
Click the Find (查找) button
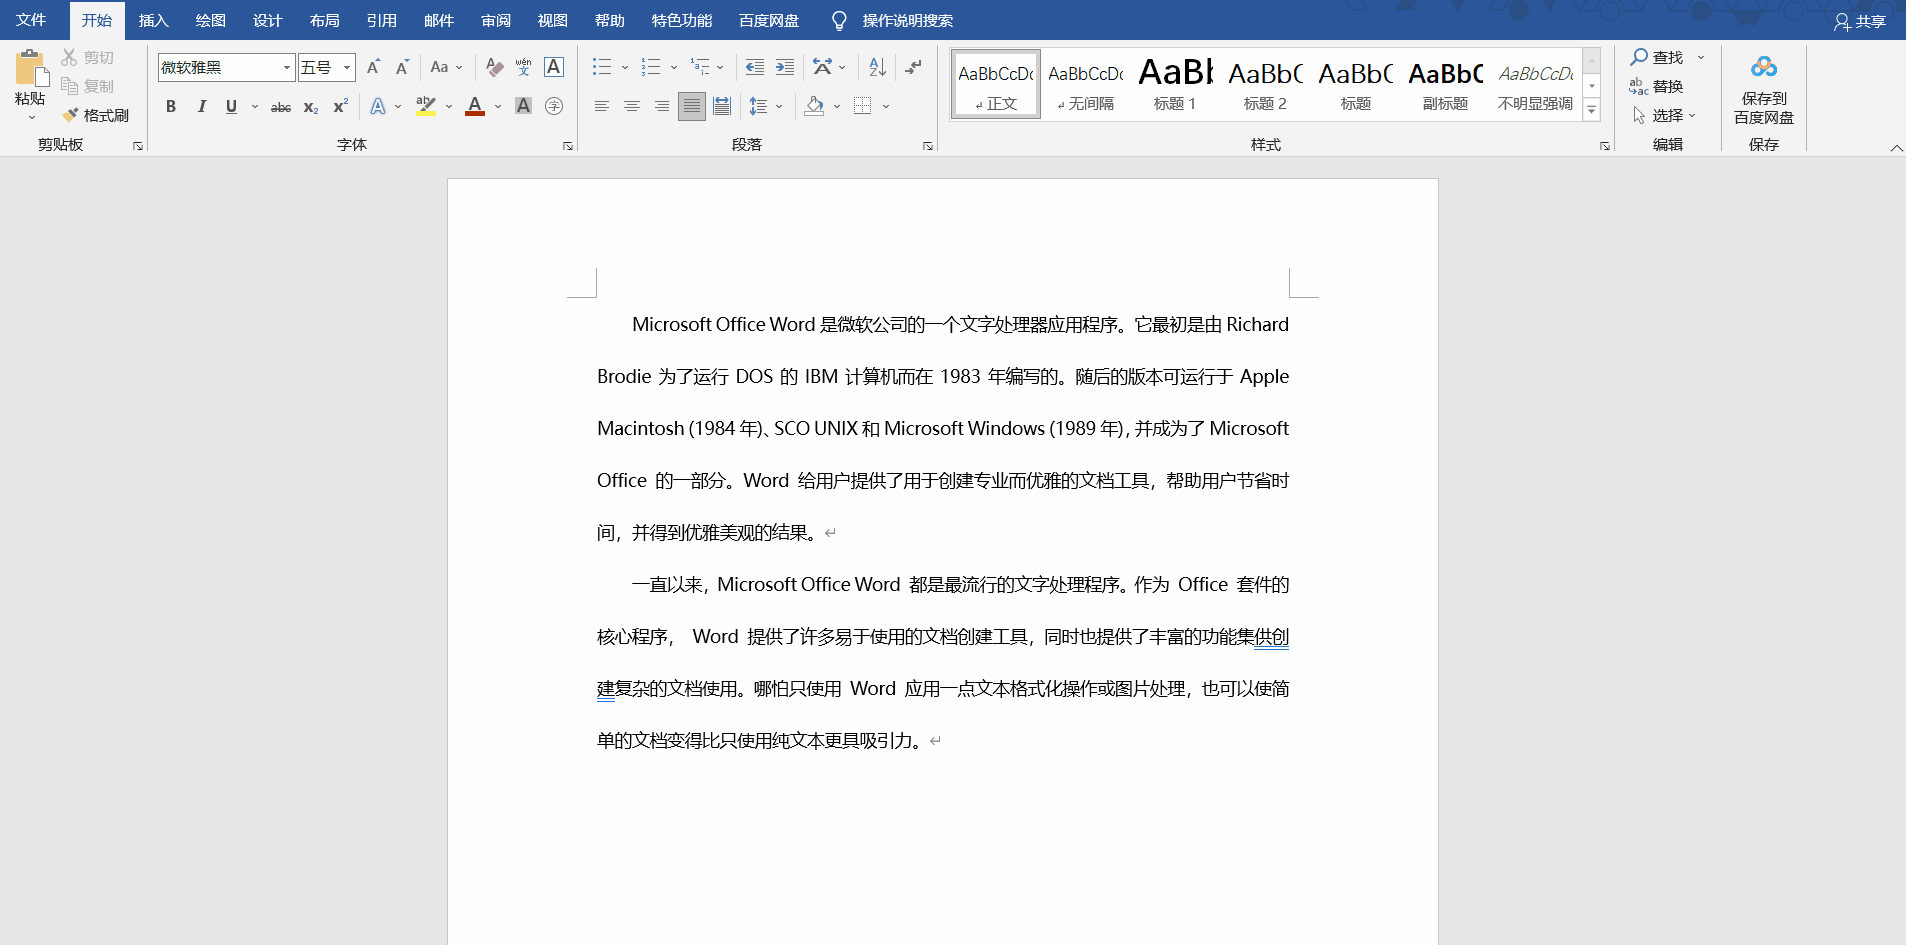click(x=1658, y=57)
